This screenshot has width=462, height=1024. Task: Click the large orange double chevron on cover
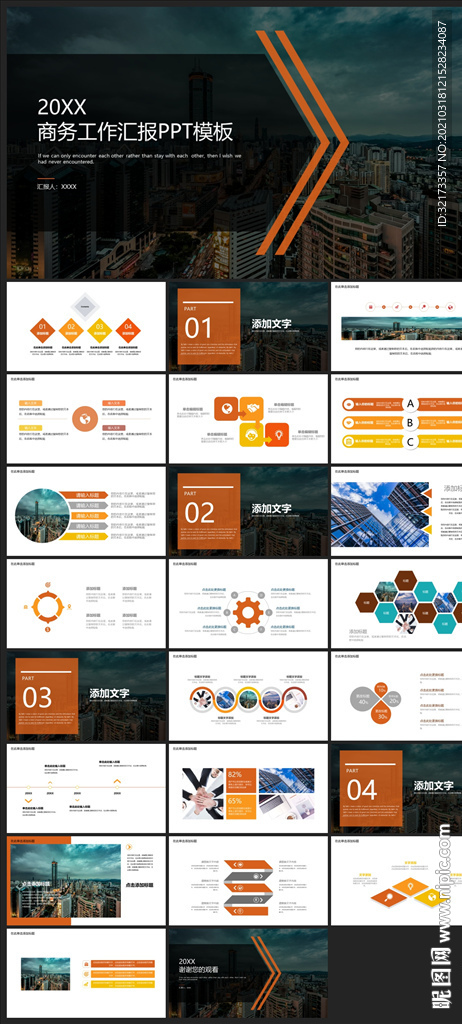(302, 142)
